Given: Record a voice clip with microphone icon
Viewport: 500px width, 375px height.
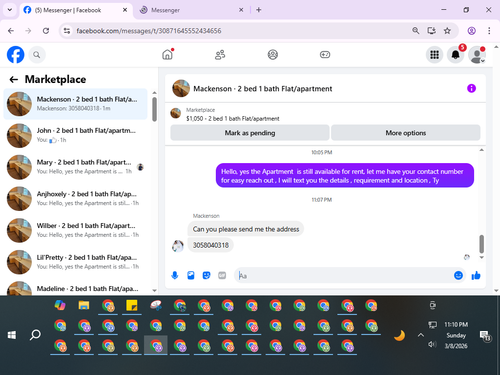Looking at the screenshot, I should click(175, 275).
